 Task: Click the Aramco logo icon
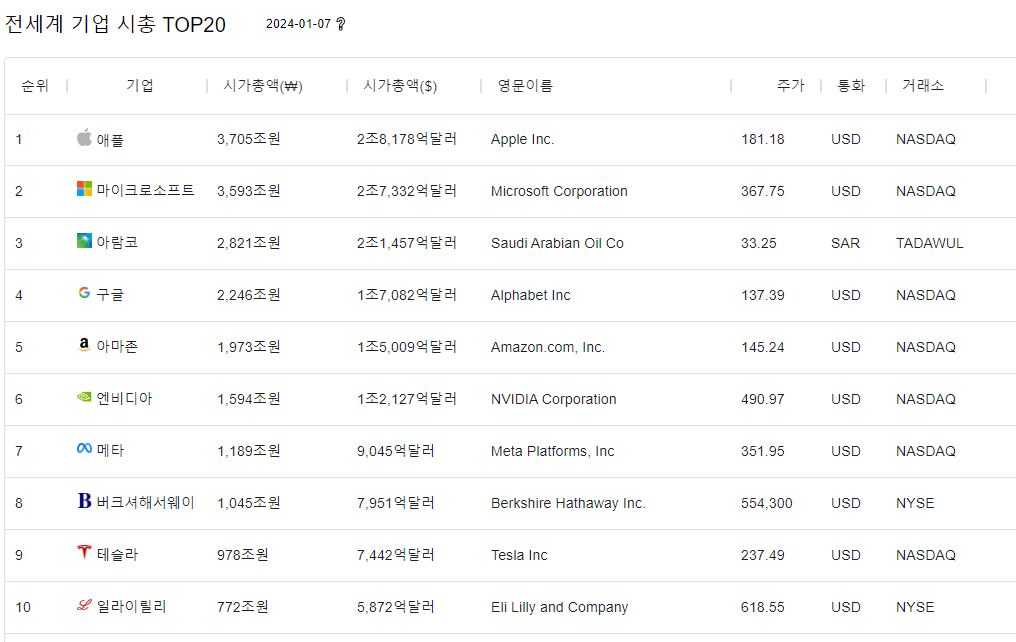pyautogui.click(x=84, y=240)
